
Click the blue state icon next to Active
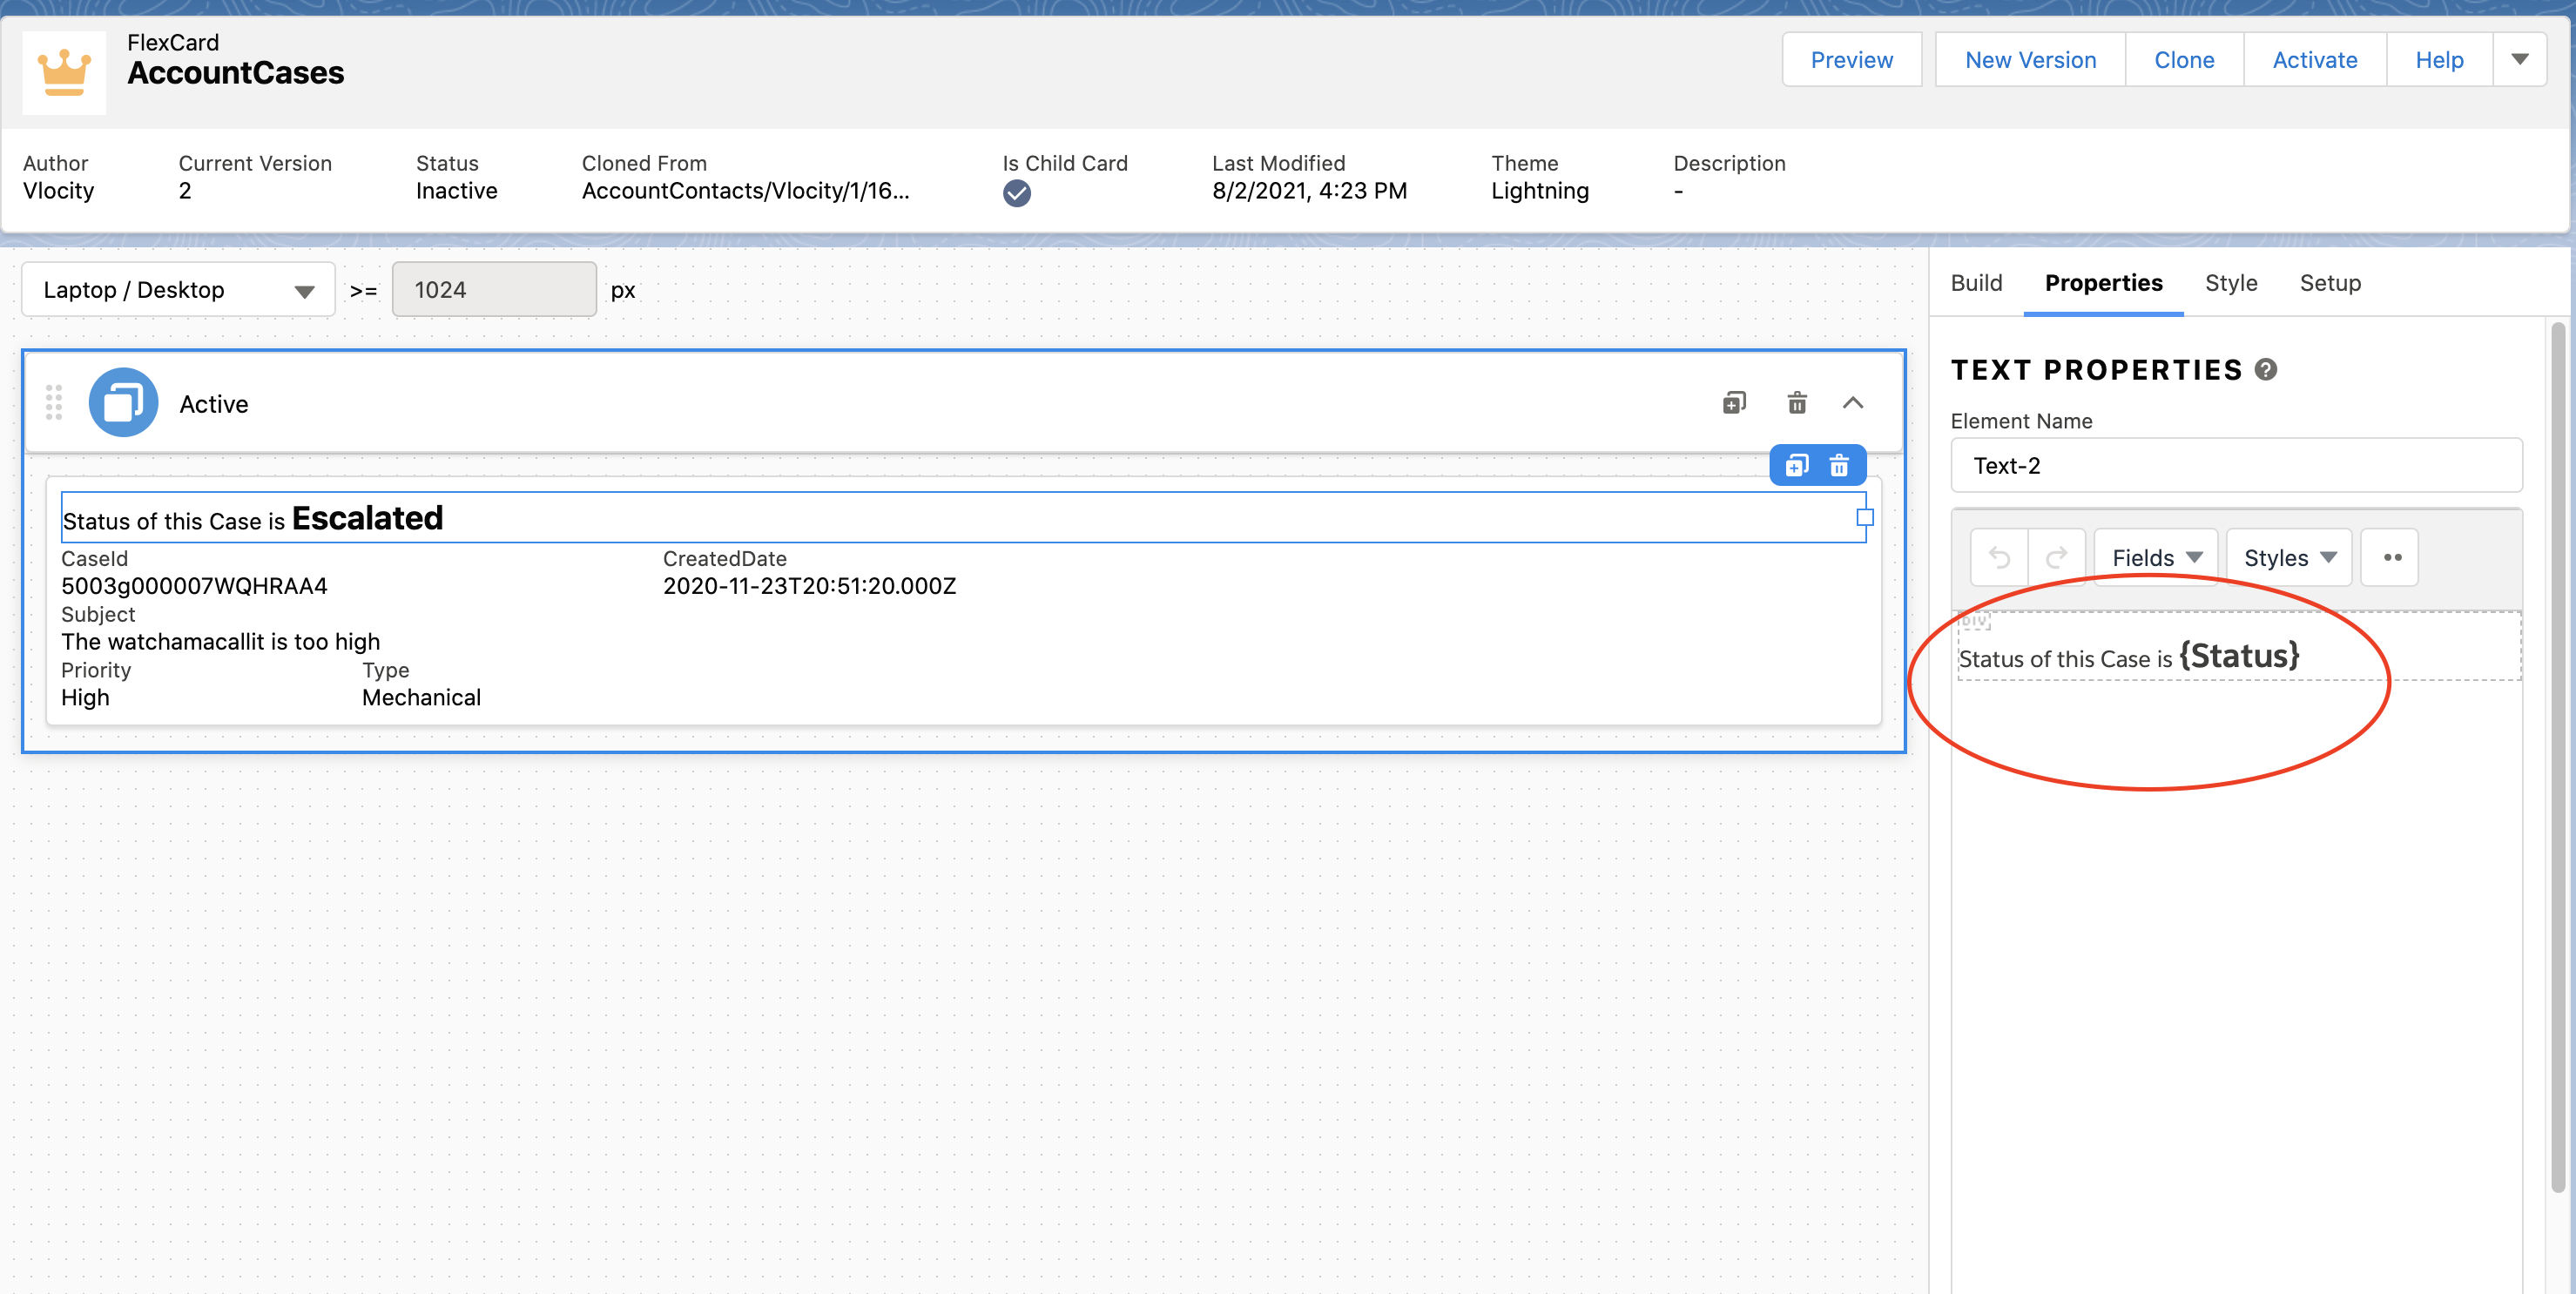pyautogui.click(x=124, y=403)
